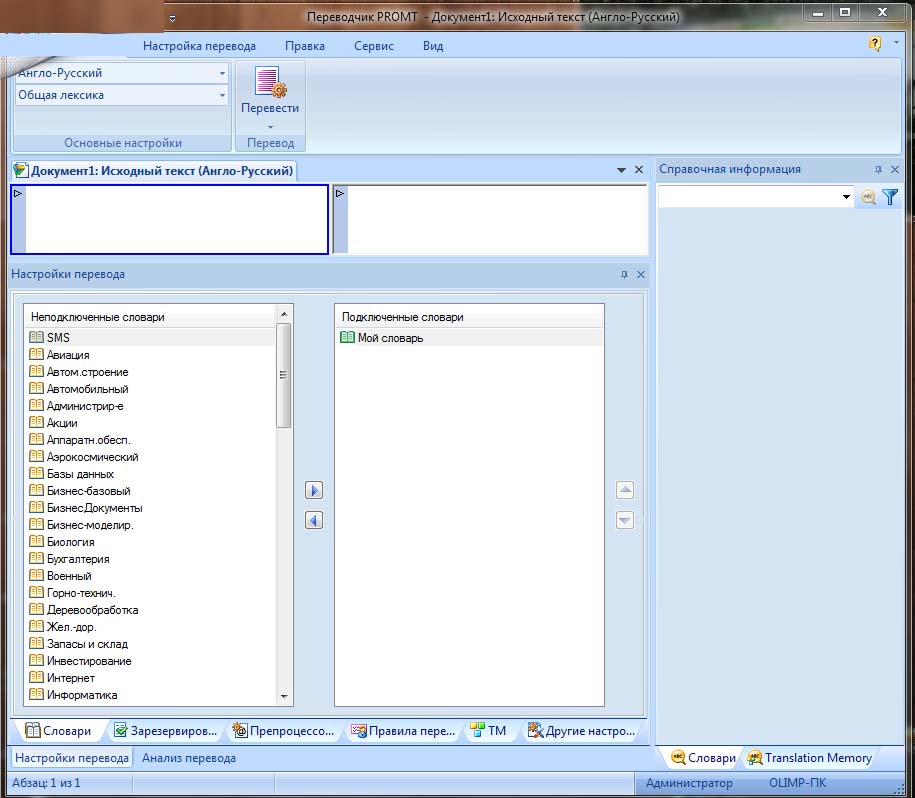The height and width of the screenshot is (798, 915).
Task: Click the search icon in Справочная информация
Action: click(868, 198)
